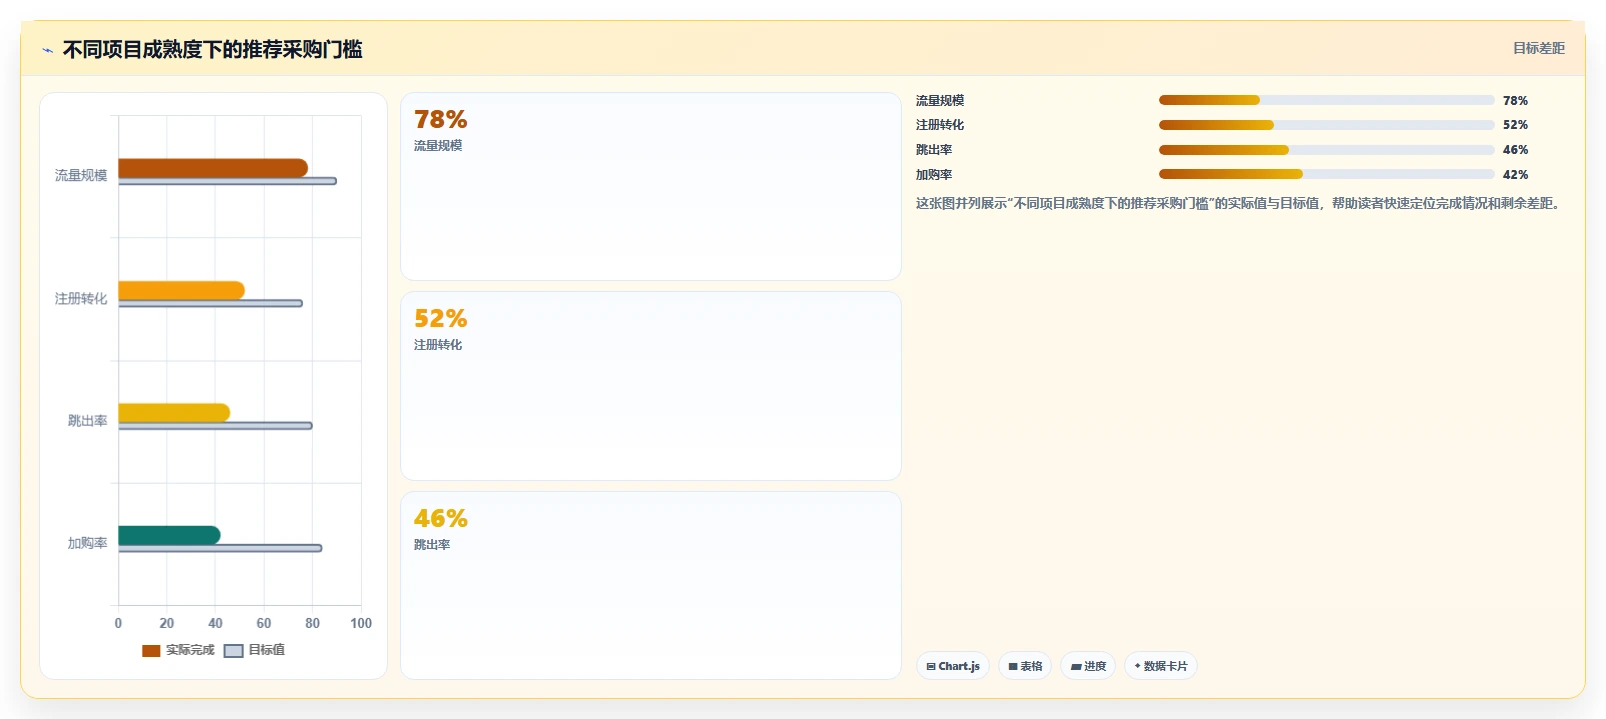The image size is (1606, 719).
Task: Click the 流量规模 progress bar
Action: click(x=1326, y=100)
